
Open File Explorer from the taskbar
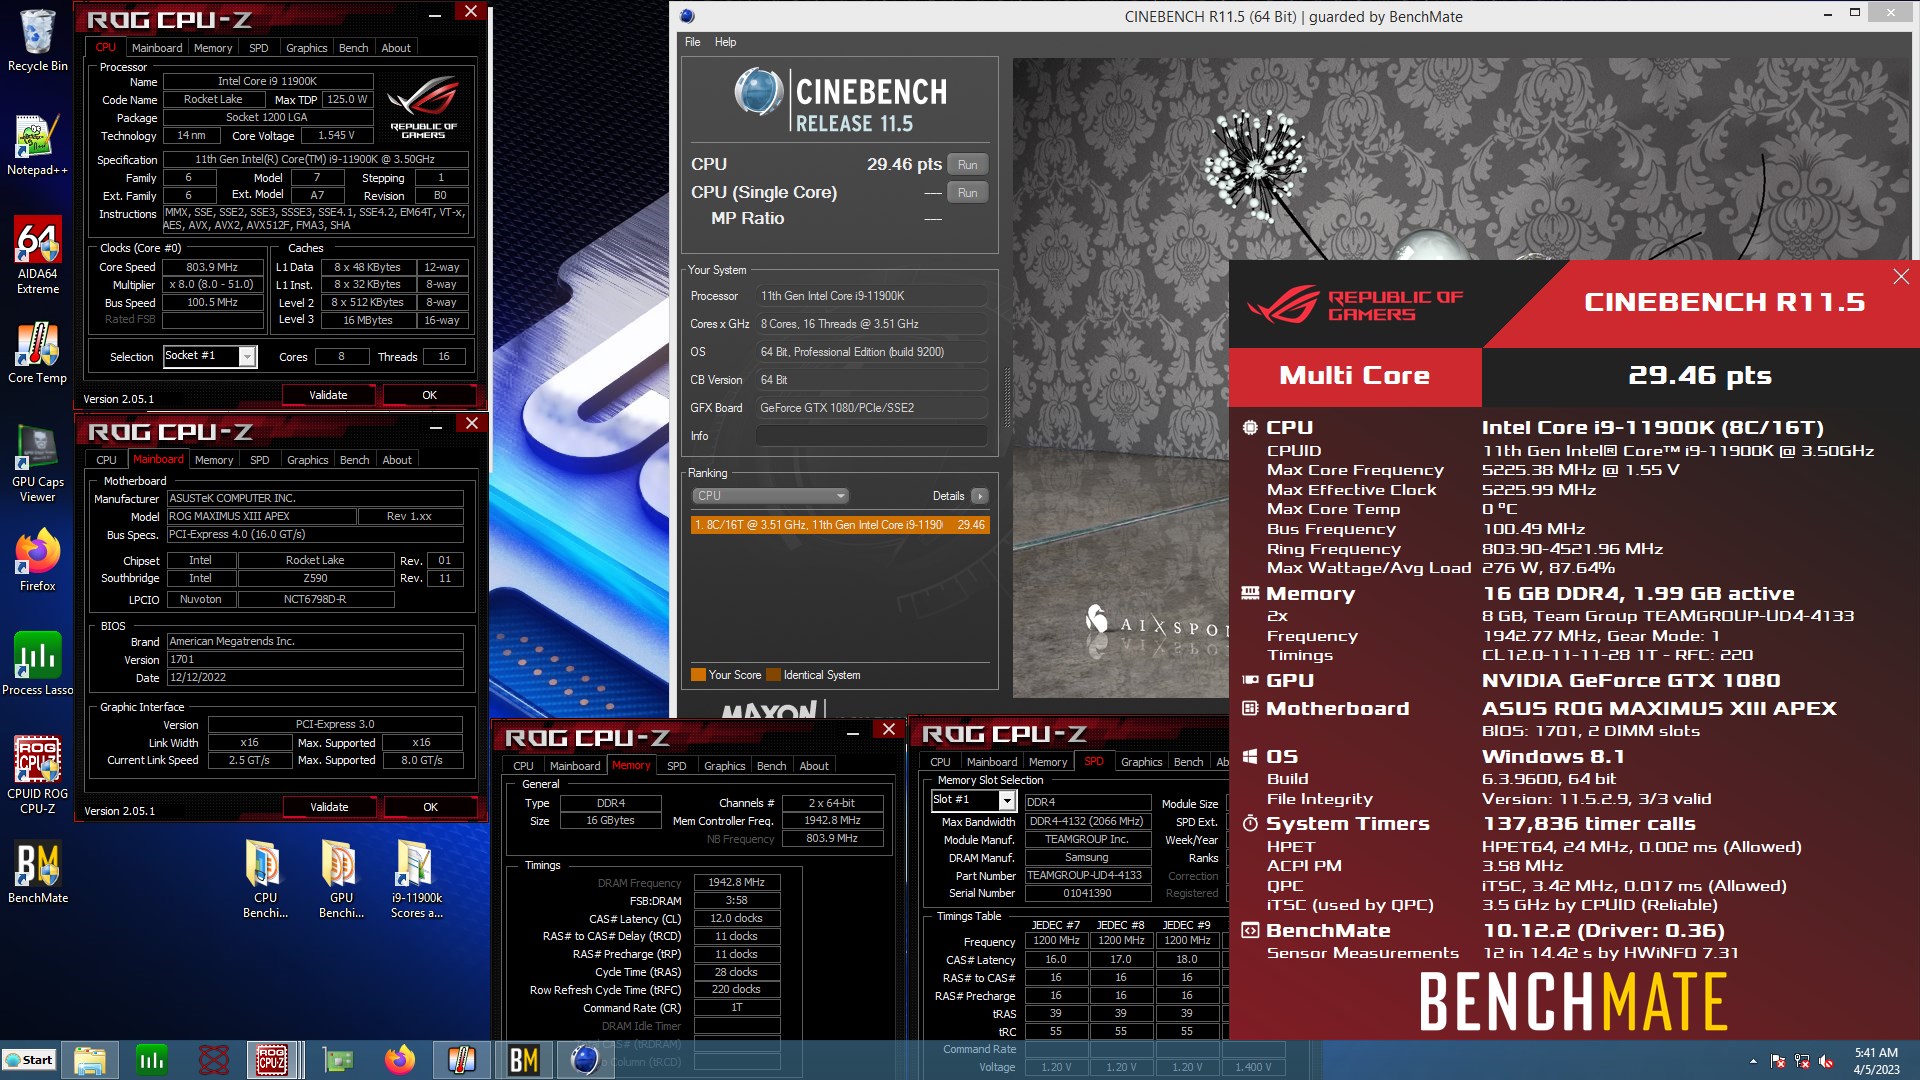pyautogui.click(x=89, y=1060)
